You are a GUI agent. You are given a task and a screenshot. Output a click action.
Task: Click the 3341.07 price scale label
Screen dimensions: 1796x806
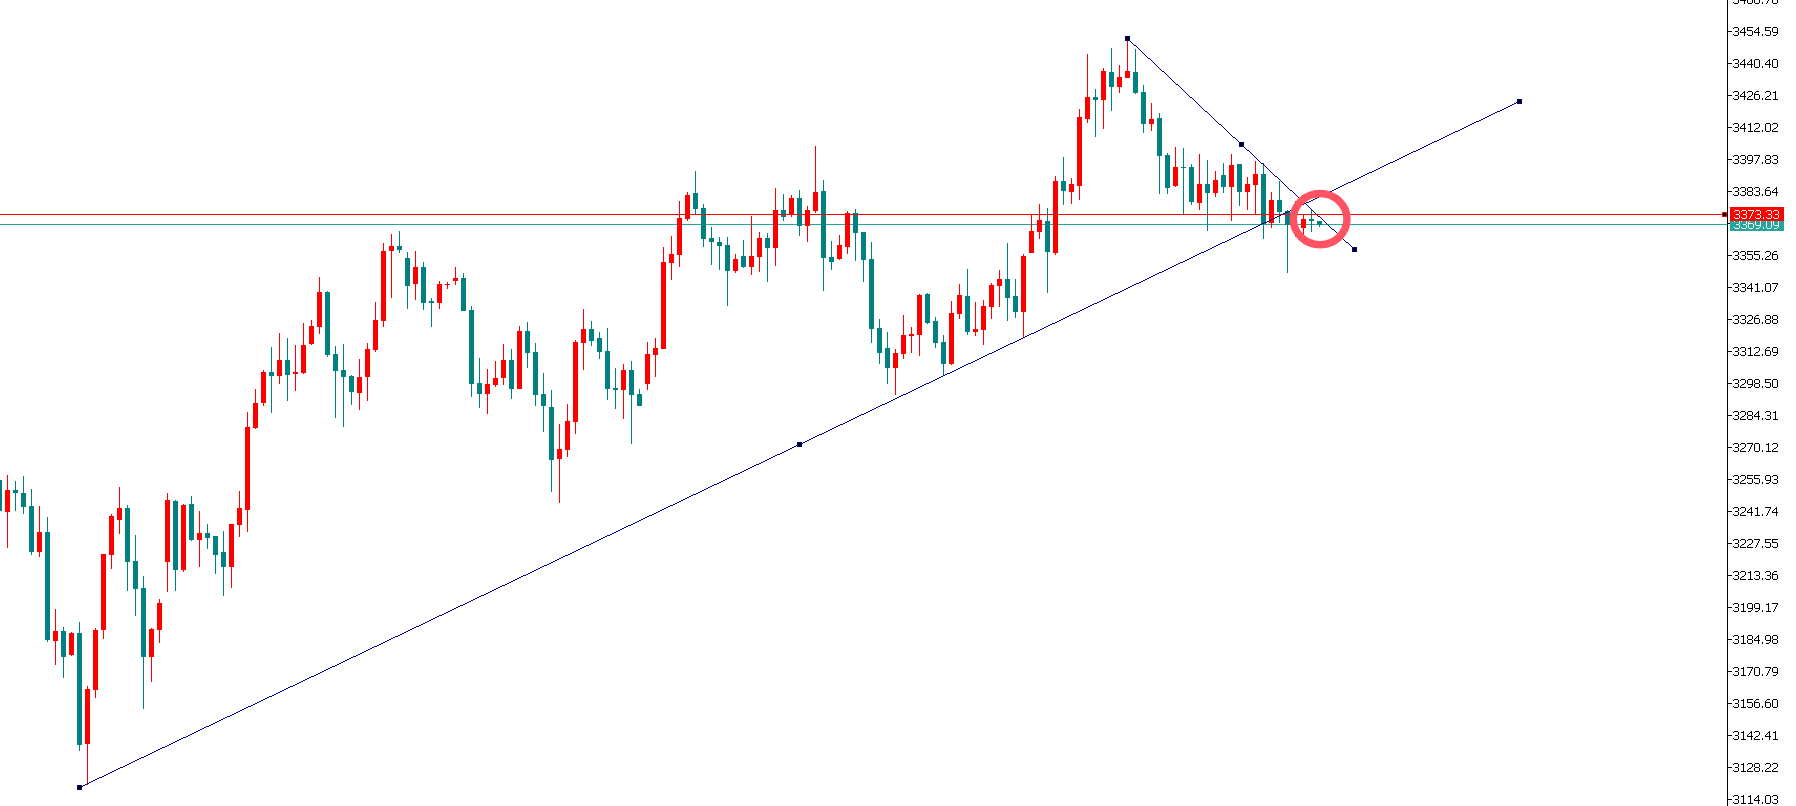(x=1755, y=288)
